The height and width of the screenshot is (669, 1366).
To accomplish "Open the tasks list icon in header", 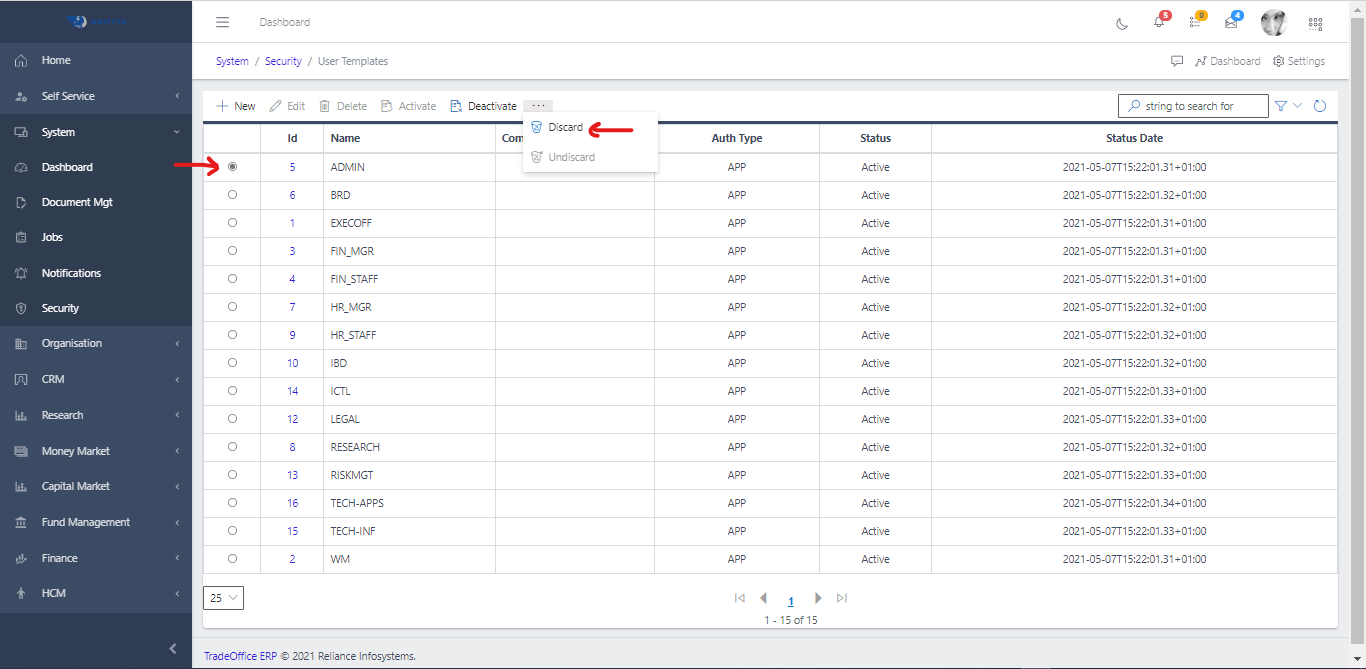I will click(x=1195, y=23).
